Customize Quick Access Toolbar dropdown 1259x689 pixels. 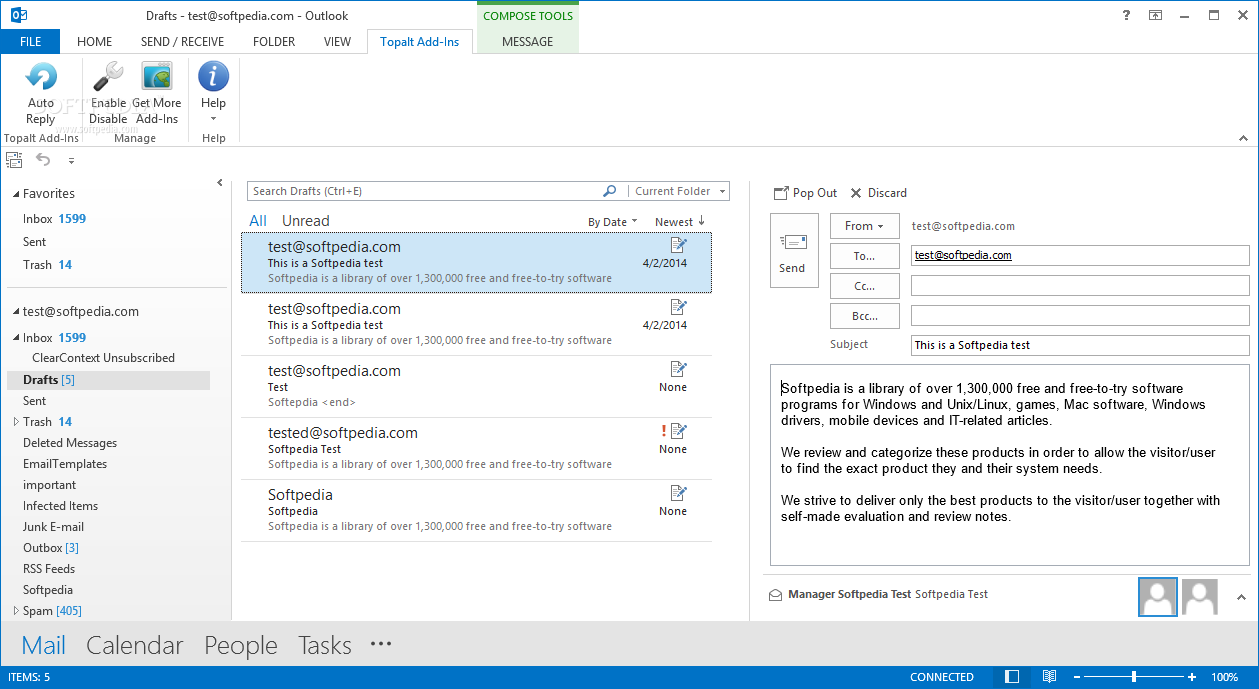pyautogui.click(x=71, y=160)
